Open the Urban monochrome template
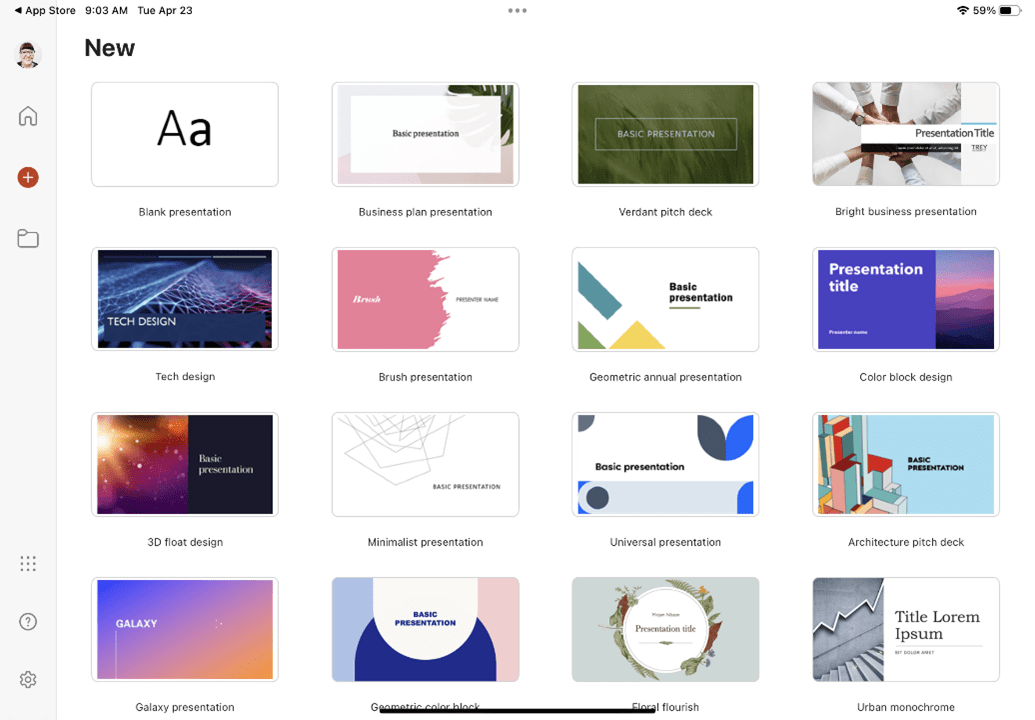 905,629
